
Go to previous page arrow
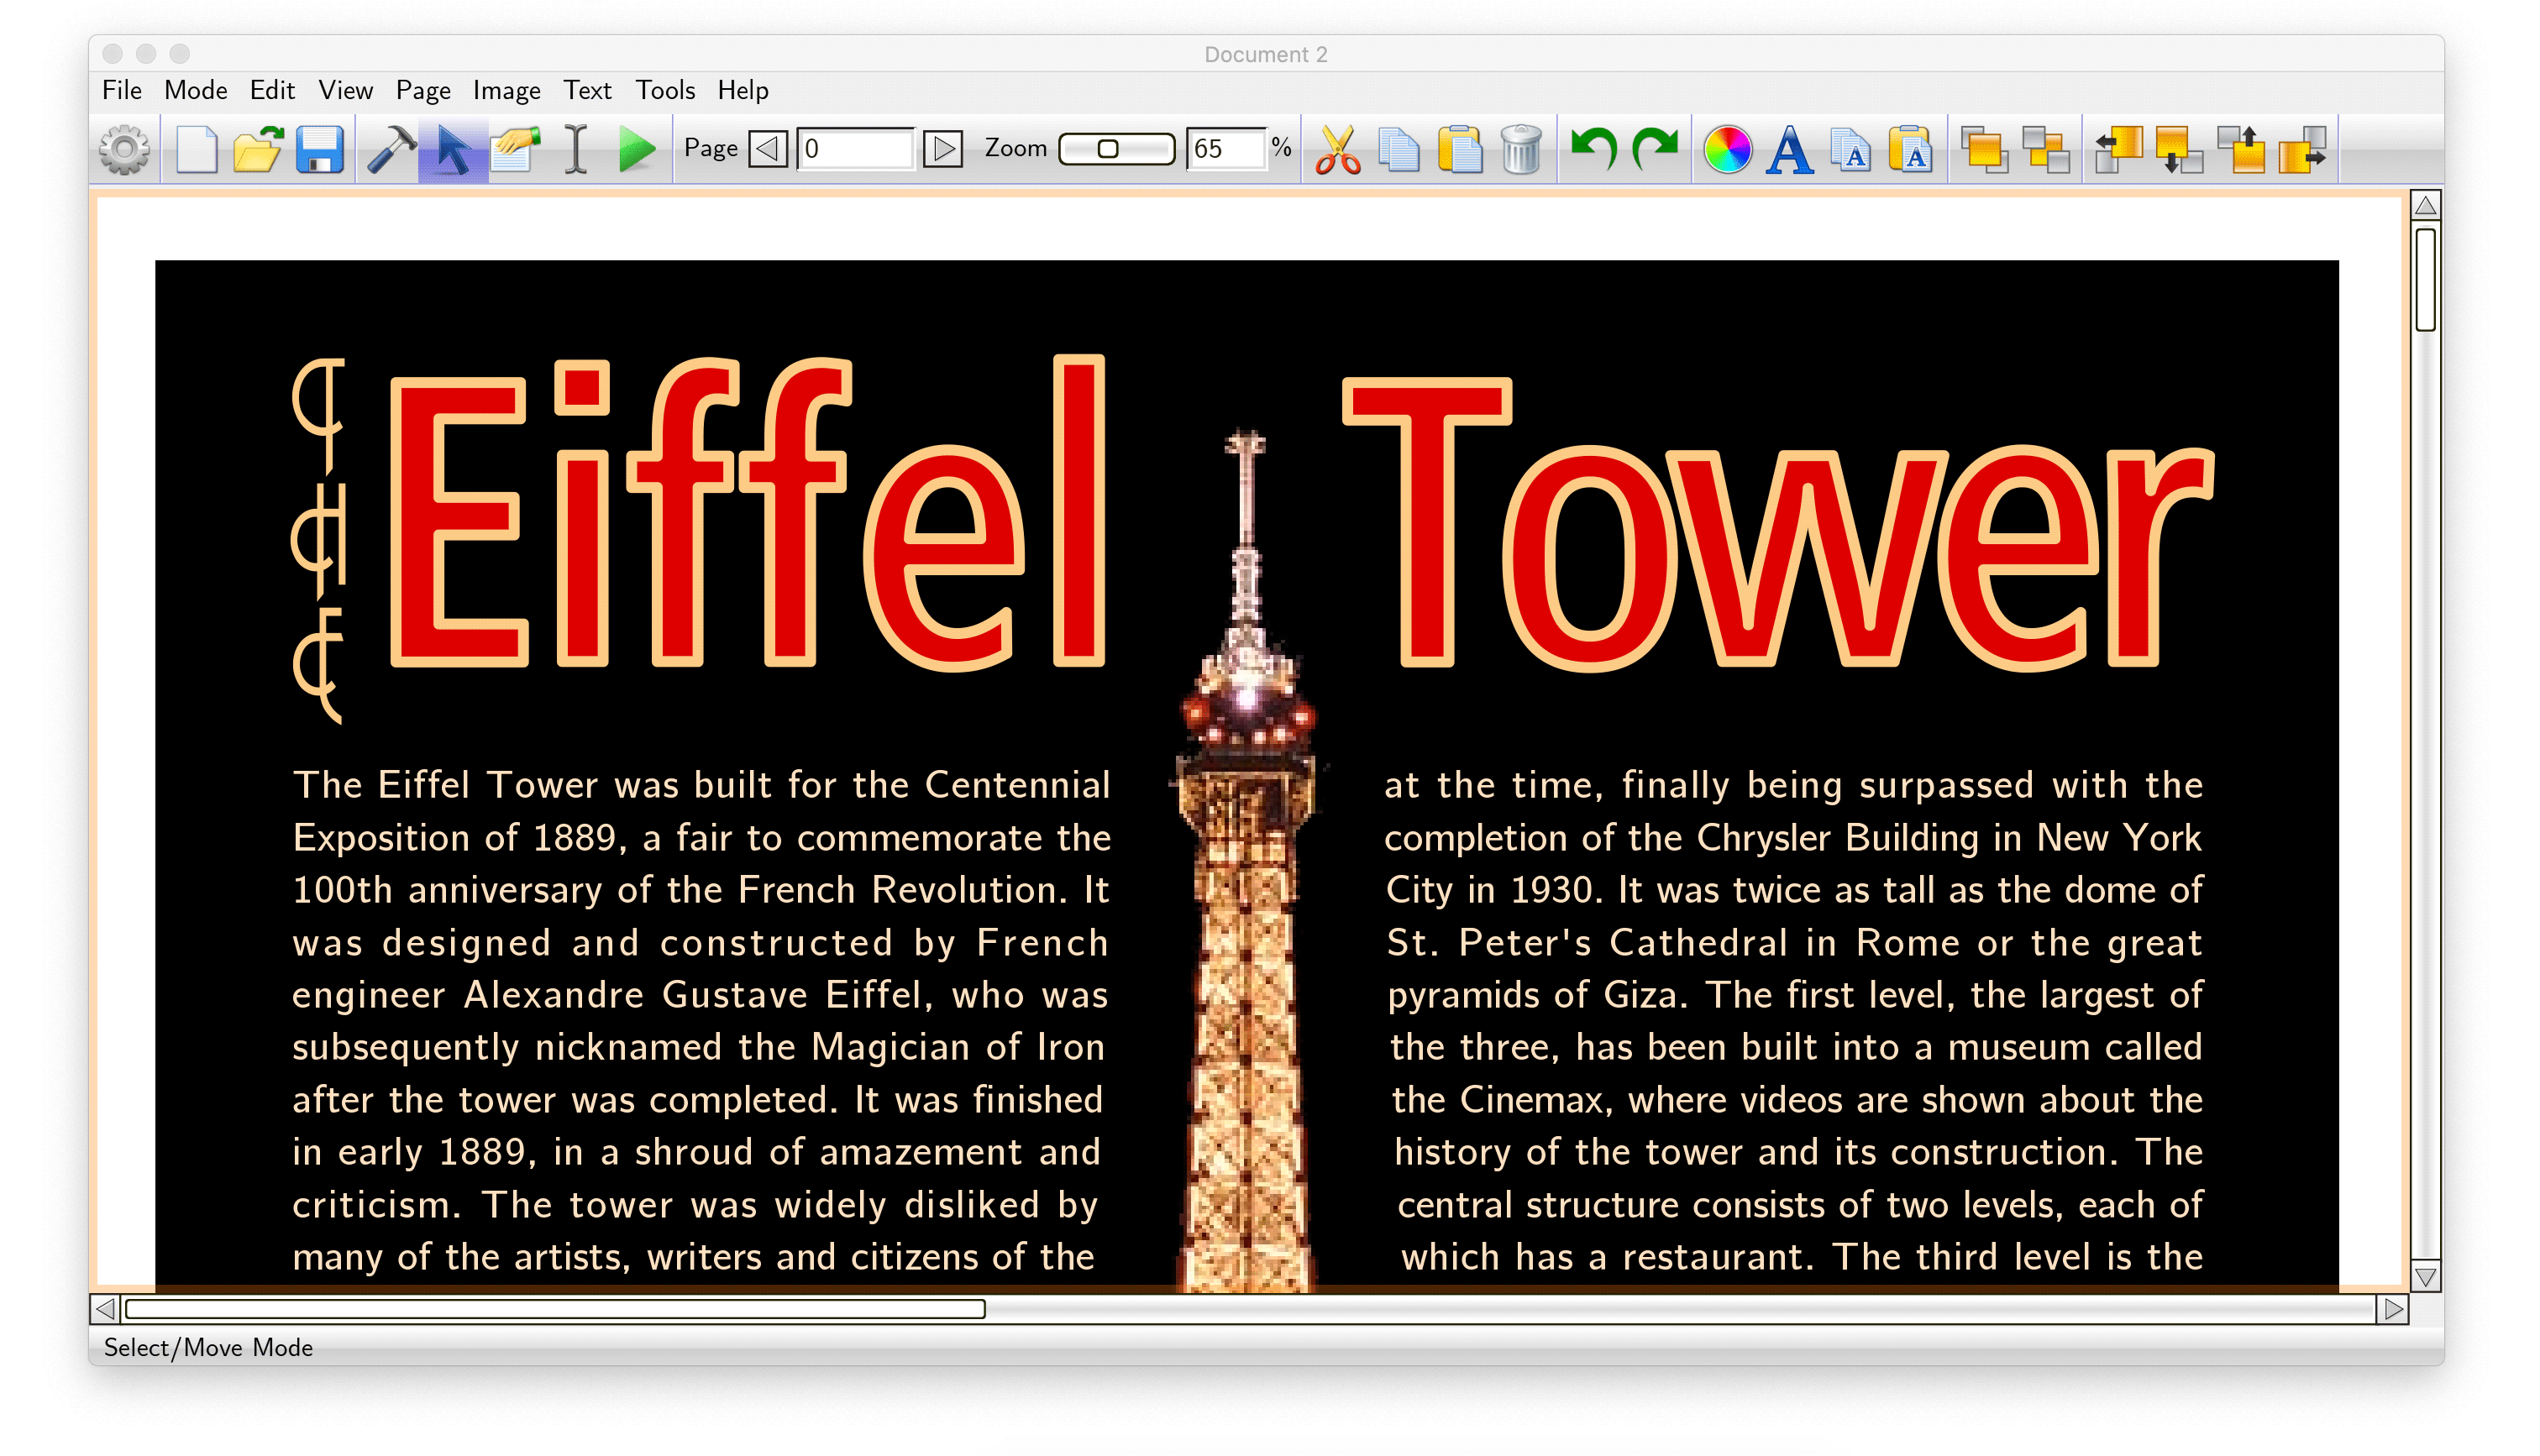[768, 149]
